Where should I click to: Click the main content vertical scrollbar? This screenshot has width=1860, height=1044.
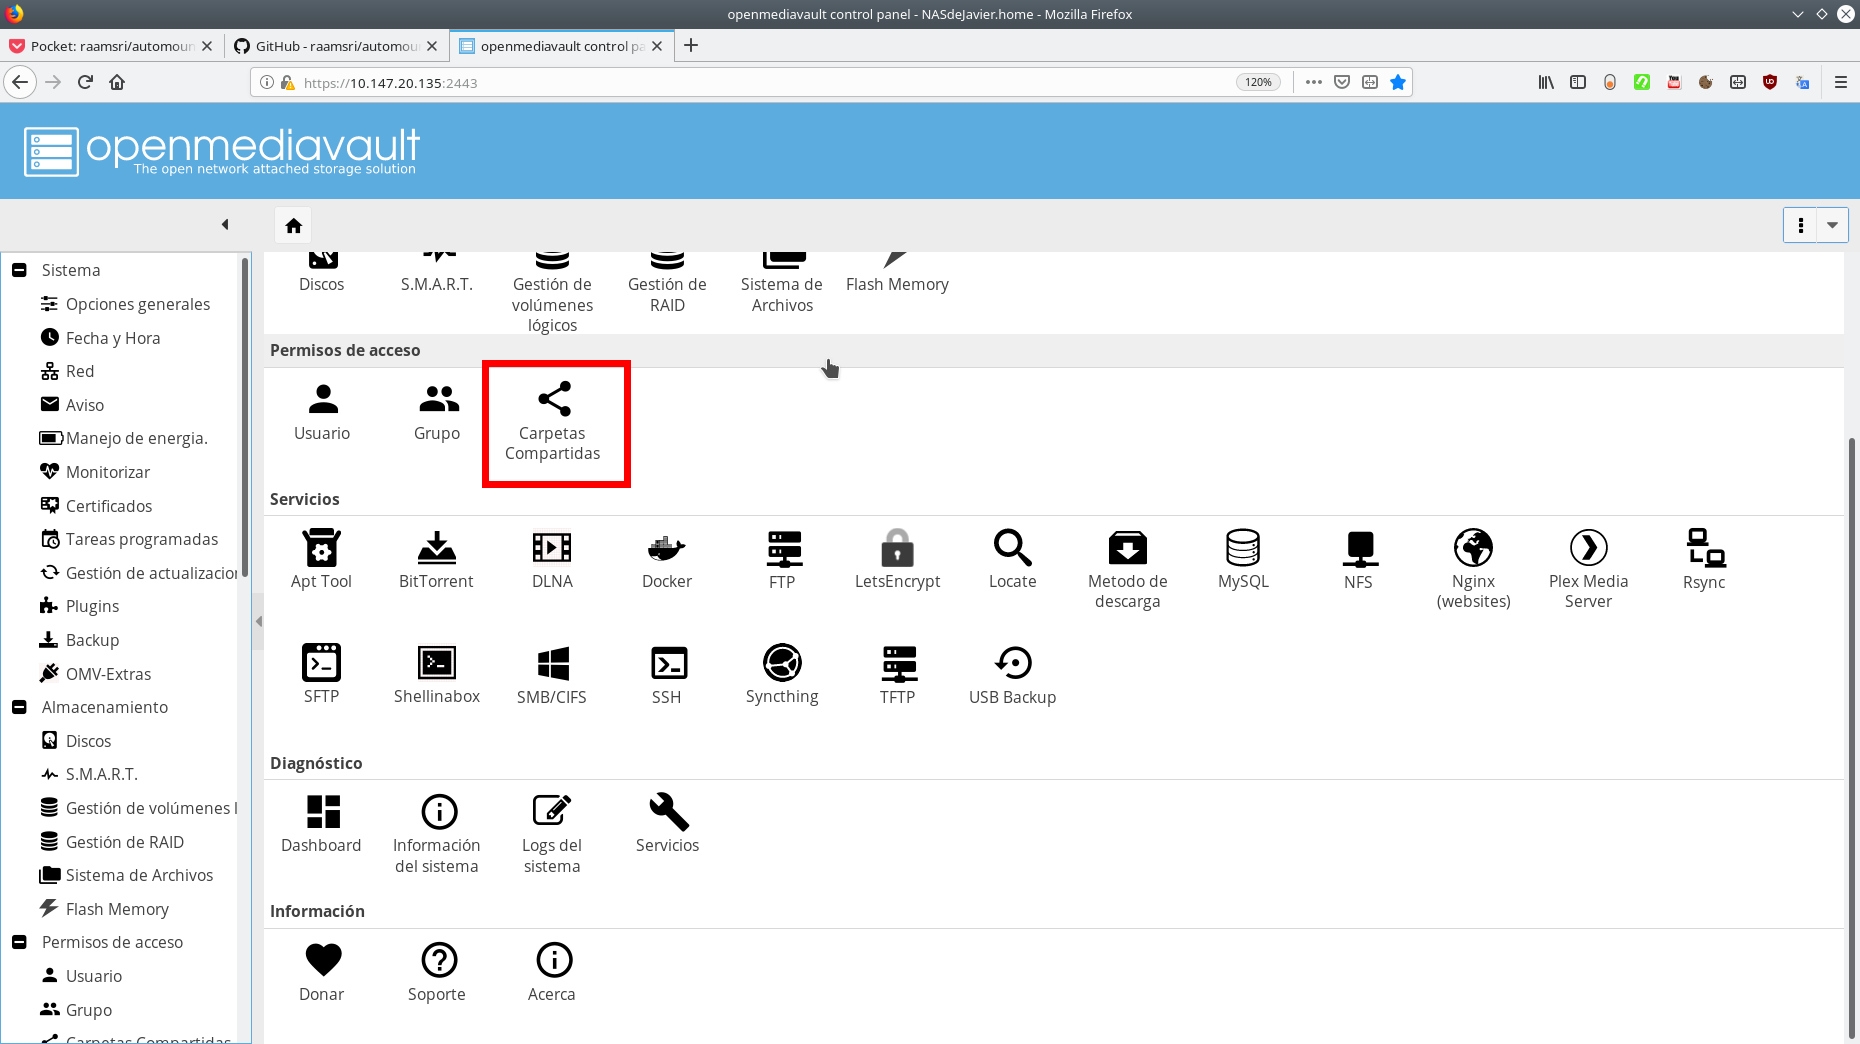[1851, 738]
